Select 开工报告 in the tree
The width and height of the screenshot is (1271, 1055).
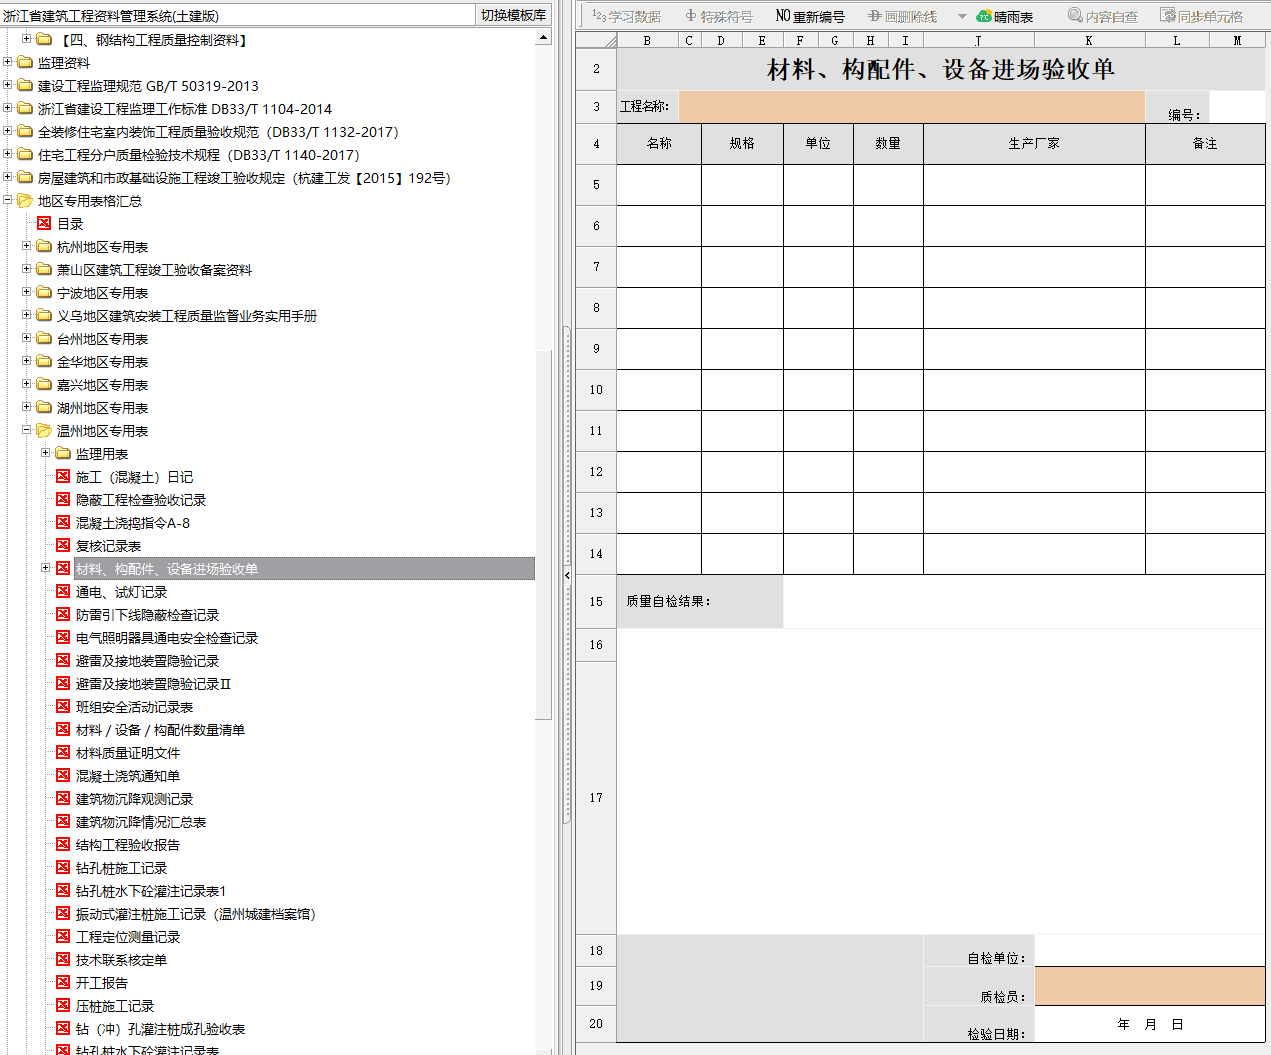[101, 983]
